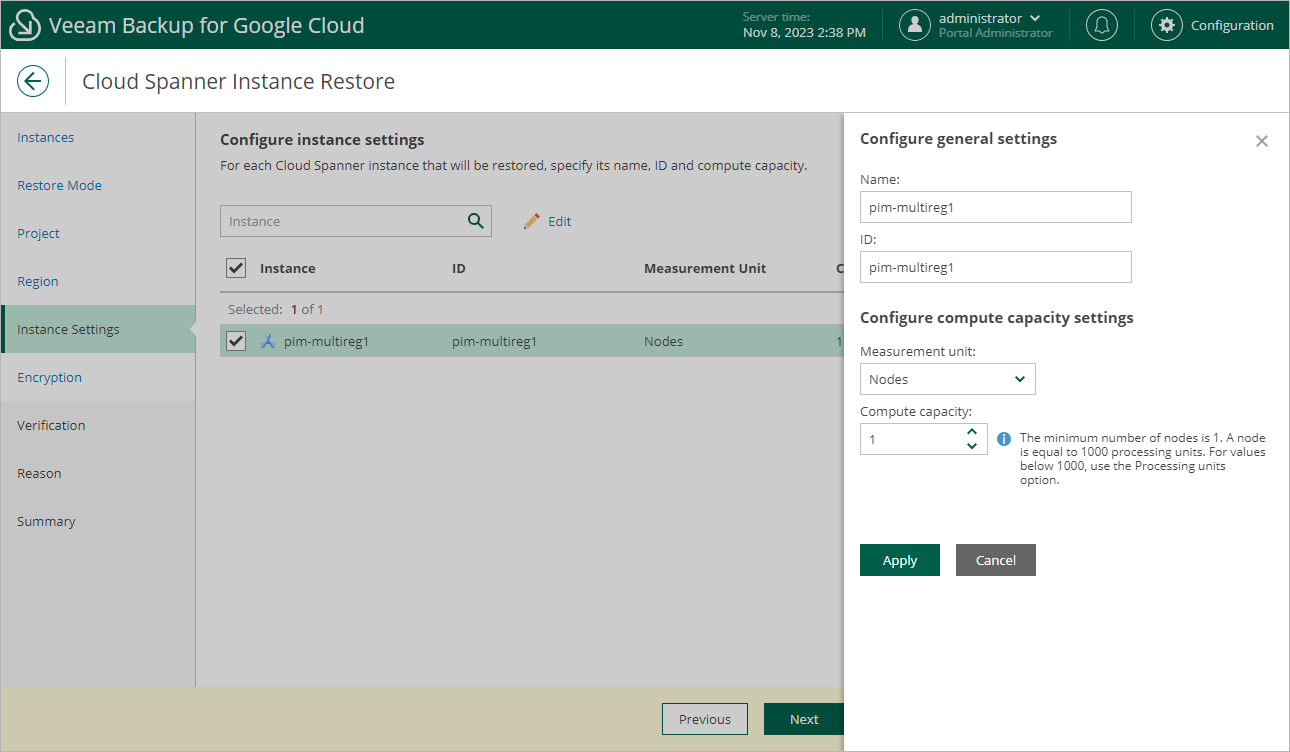Open the Configuration gear
The image size is (1290, 752).
click(x=1166, y=24)
